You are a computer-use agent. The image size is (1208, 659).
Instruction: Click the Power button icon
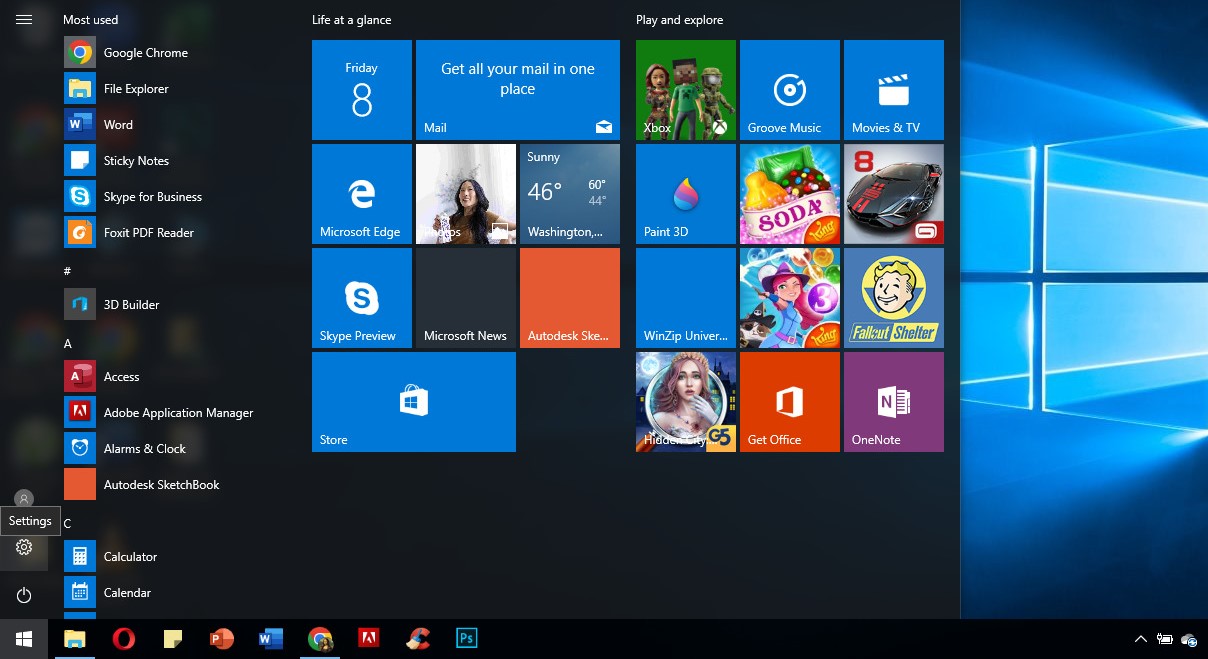pos(24,595)
